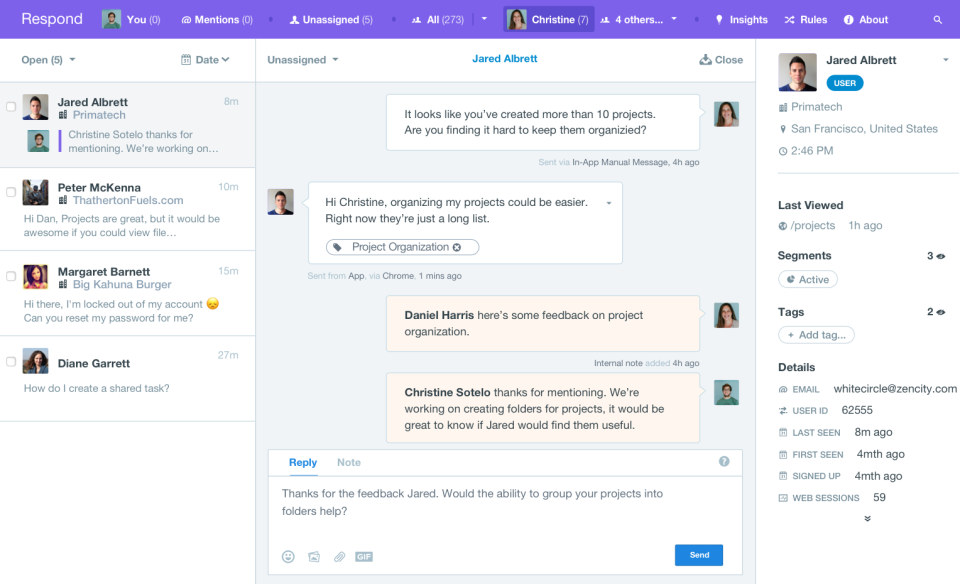This screenshot has width=960, height=584.
Task: Open the Date sorting dropdown
Action: click(x=206, y=59)
